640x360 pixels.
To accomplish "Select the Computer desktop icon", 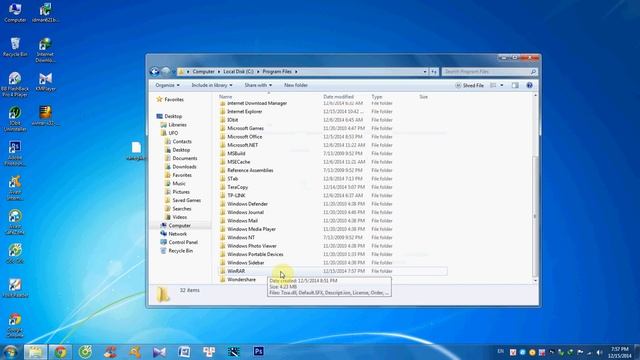I will (x=15, y=12).
